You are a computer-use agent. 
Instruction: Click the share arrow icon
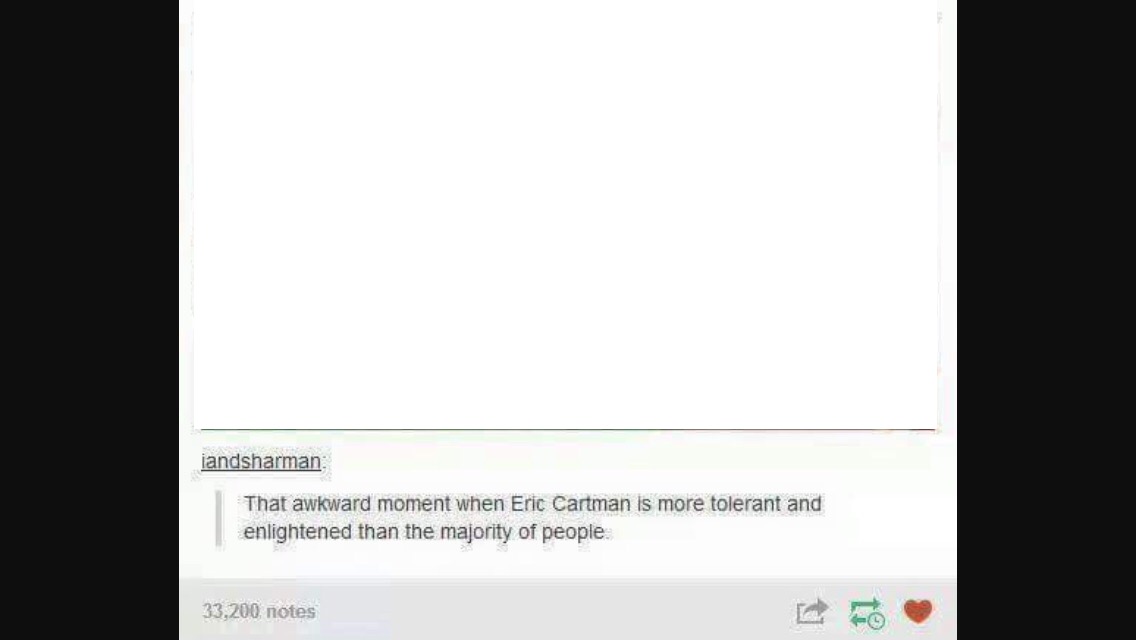pos(811,612)
